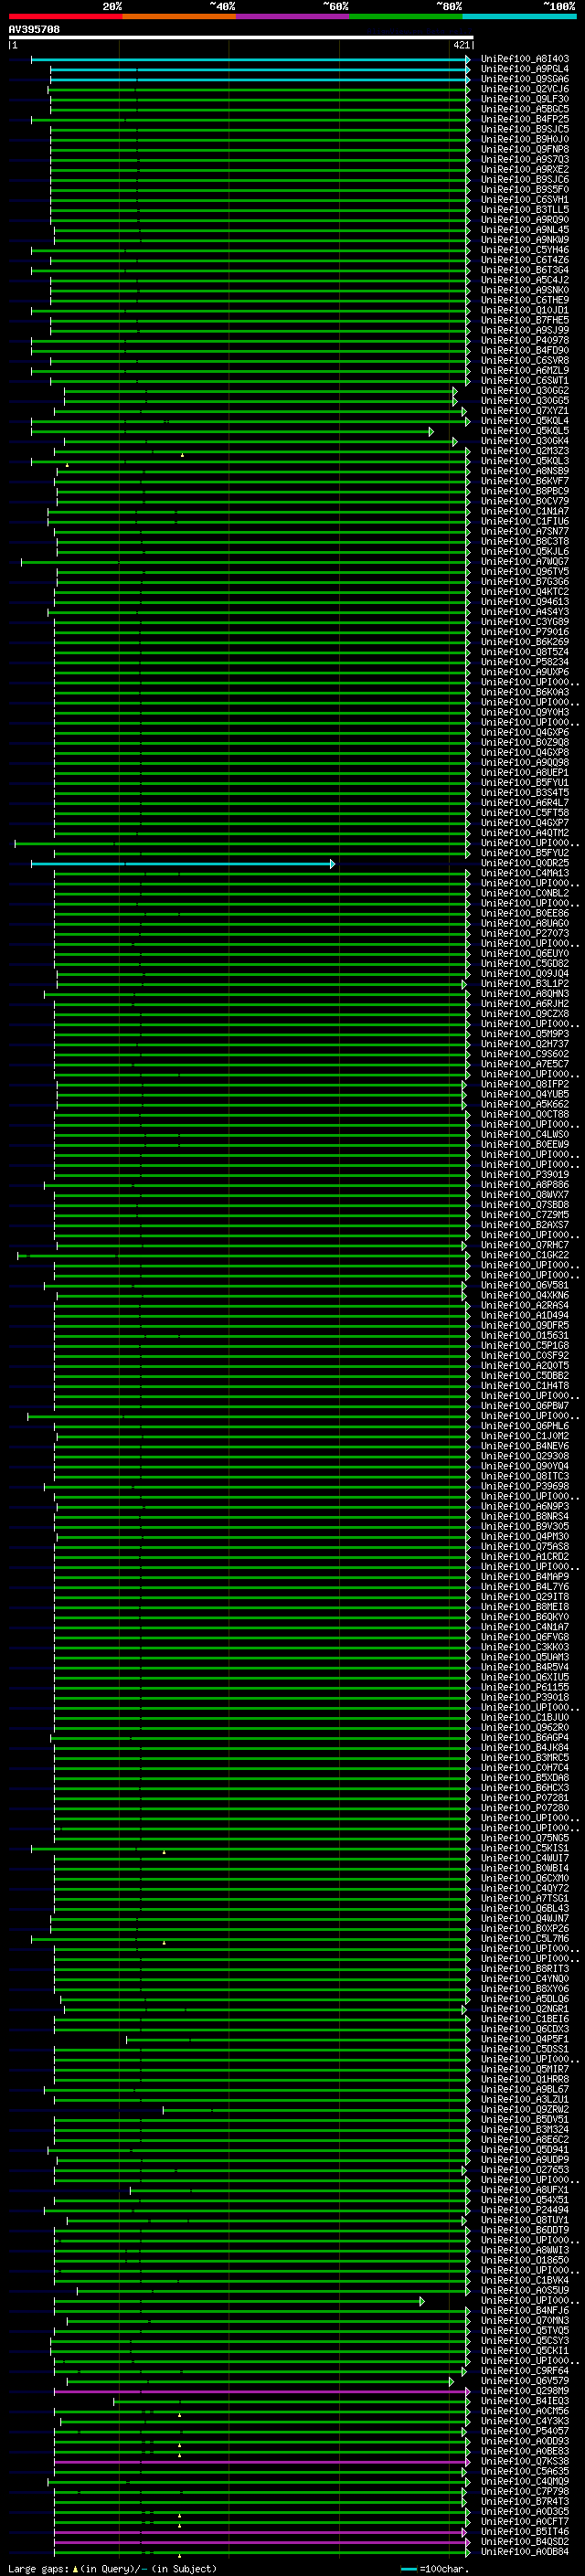Open hit UniRef100_Q9SGA6
The image size is (585, 2576).
coord(525,79)
